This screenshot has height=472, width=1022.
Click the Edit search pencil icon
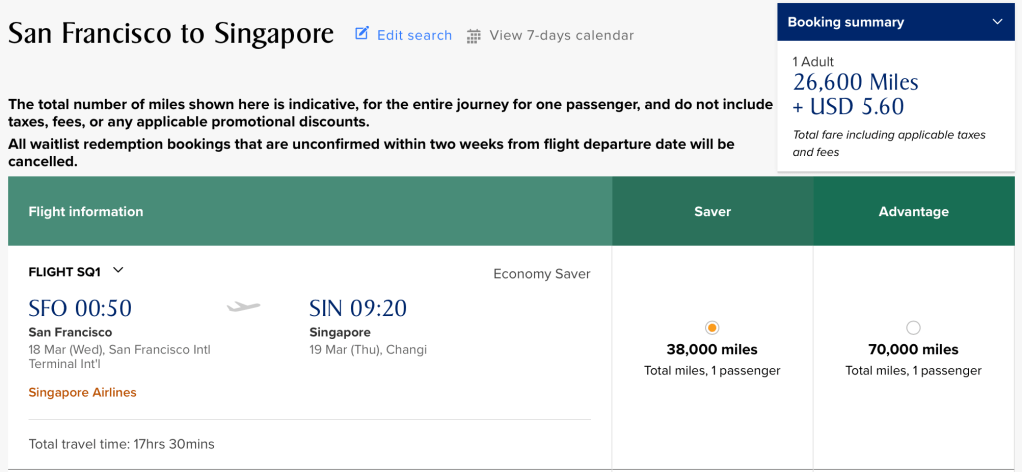(362, 34)
